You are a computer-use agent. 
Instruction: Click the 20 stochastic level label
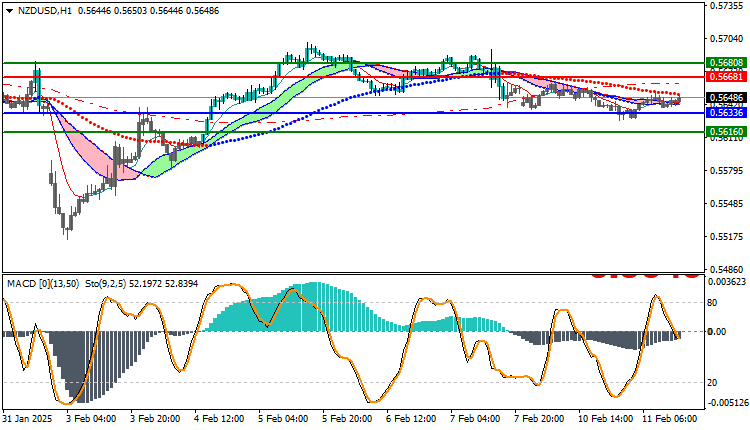click(x=712, y=383)
